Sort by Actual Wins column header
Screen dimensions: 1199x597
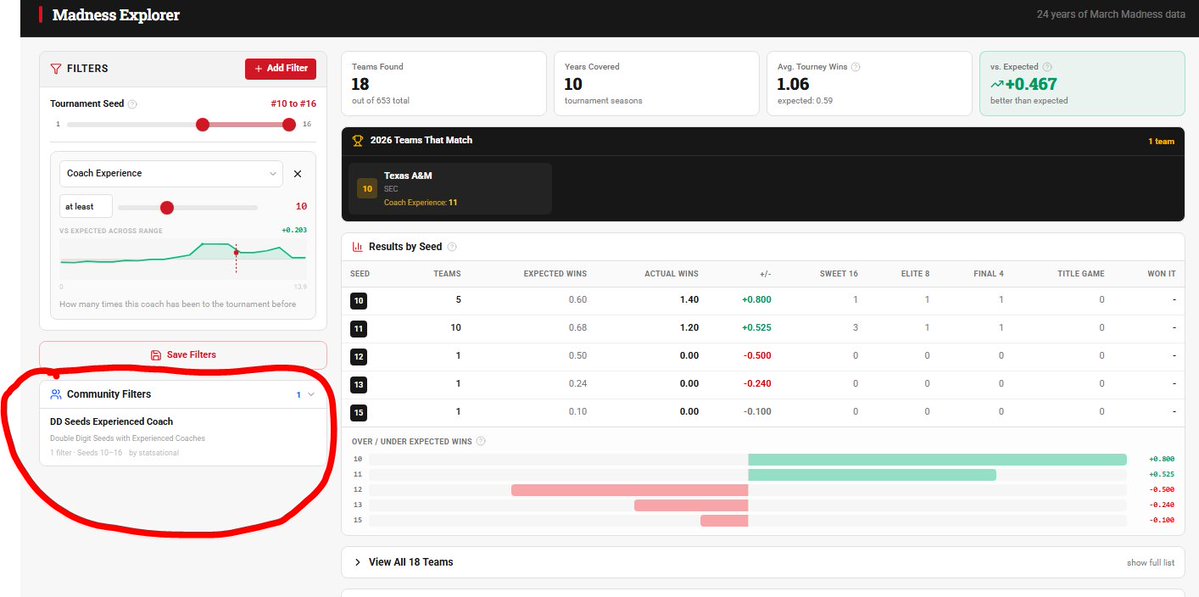pyautogui.click(x=671, y=274)
